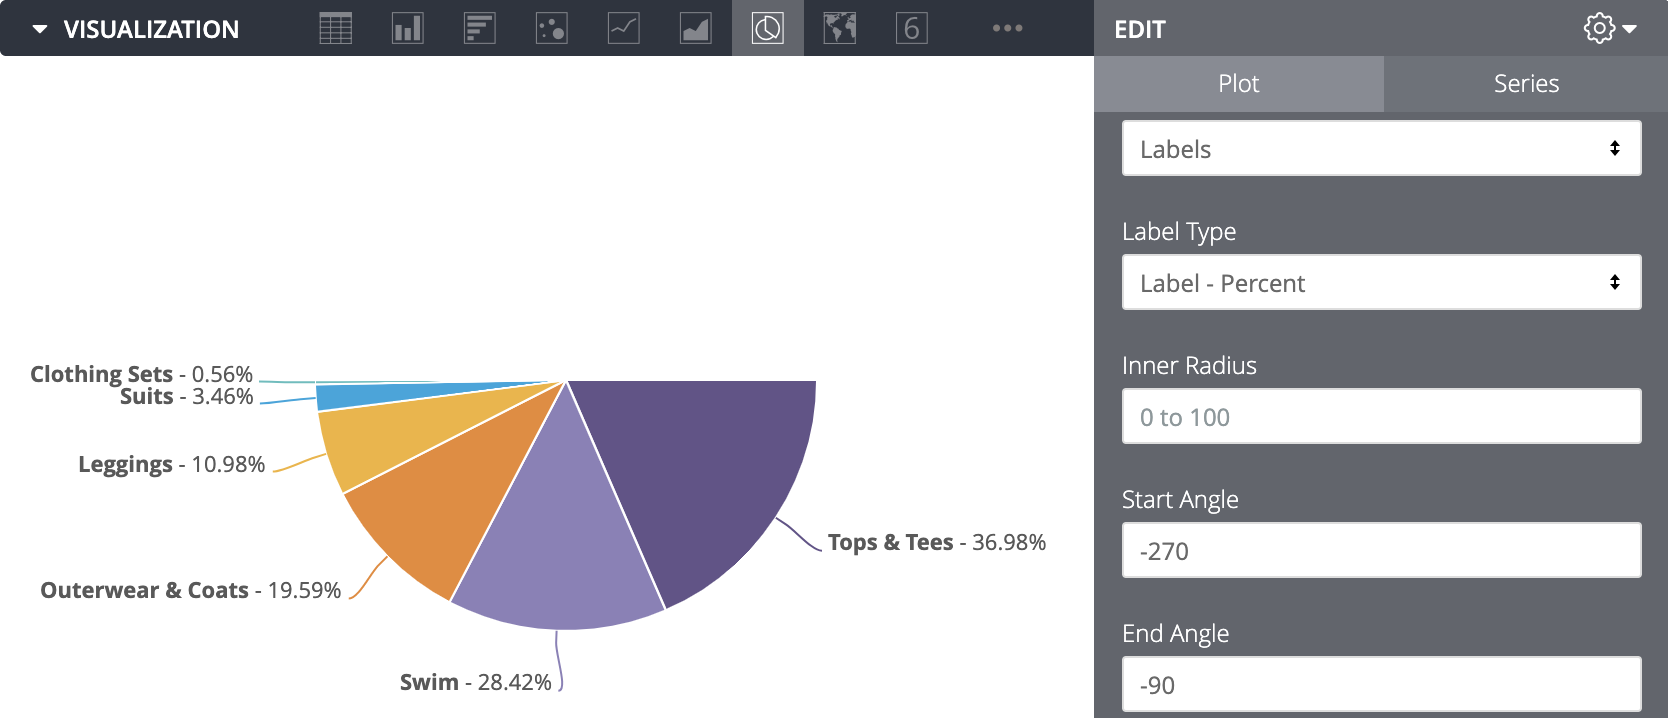Click the End Angle field
This screenshot has height=718, width=1668.
point(1381,685)
